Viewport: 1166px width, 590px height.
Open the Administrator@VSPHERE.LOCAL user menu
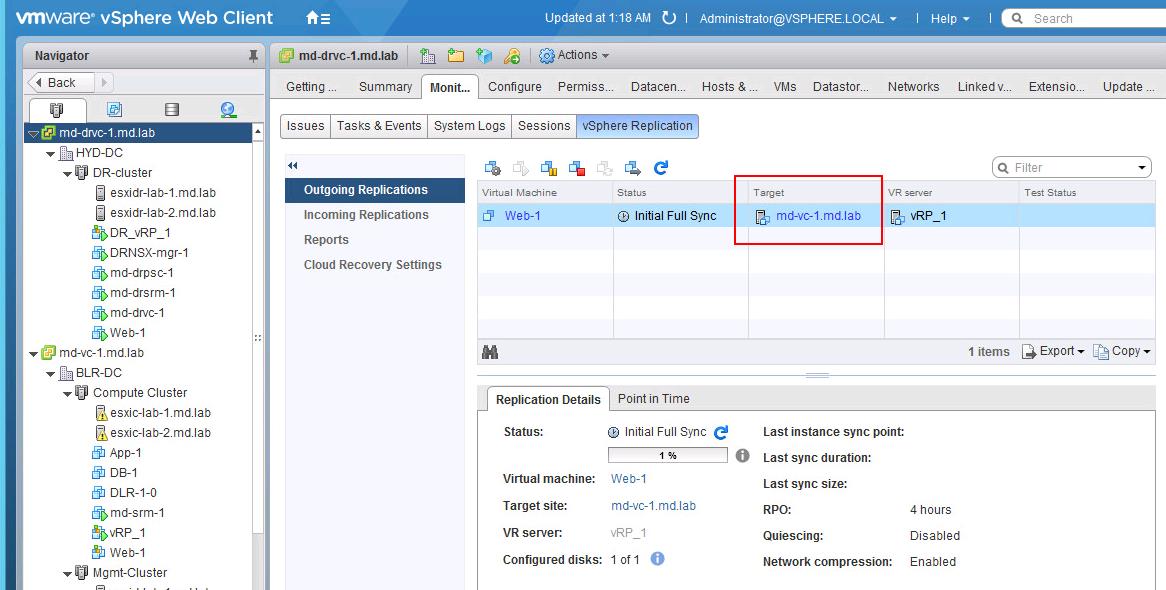798,19
